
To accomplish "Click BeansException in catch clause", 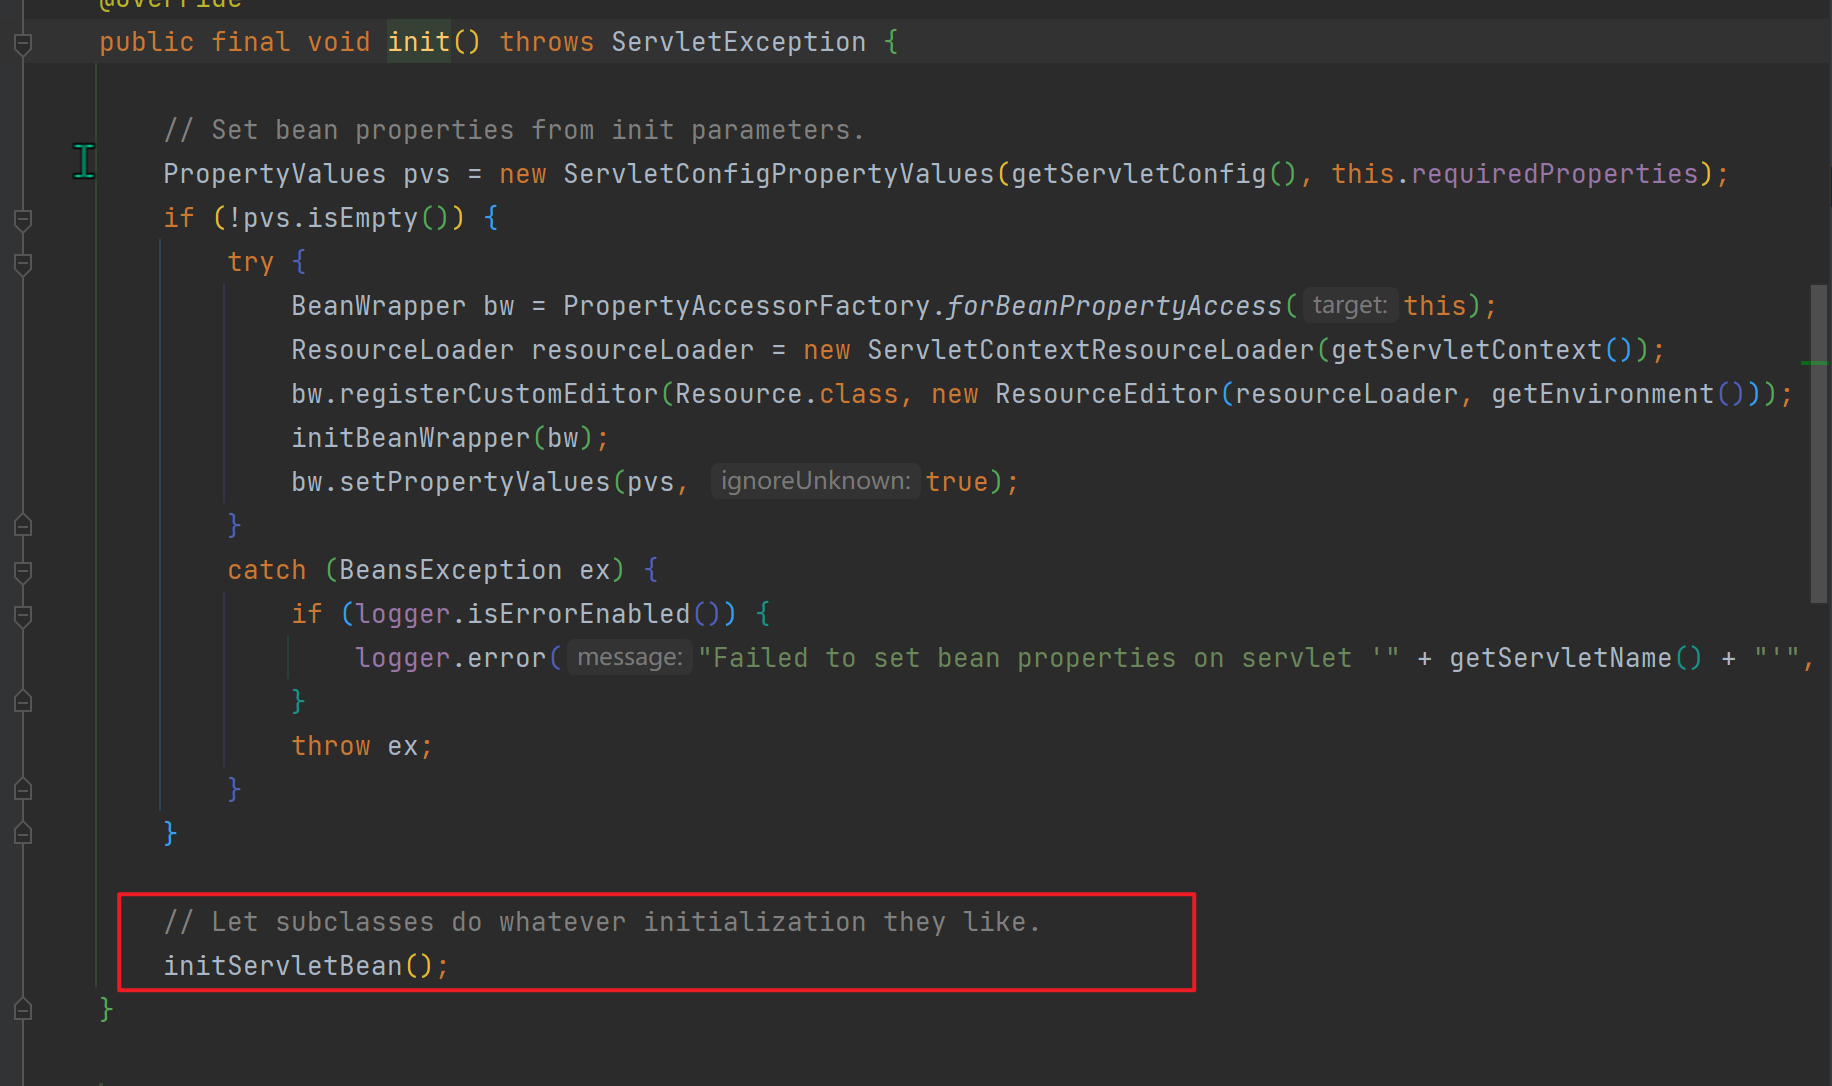I will [x=450, y=570].
